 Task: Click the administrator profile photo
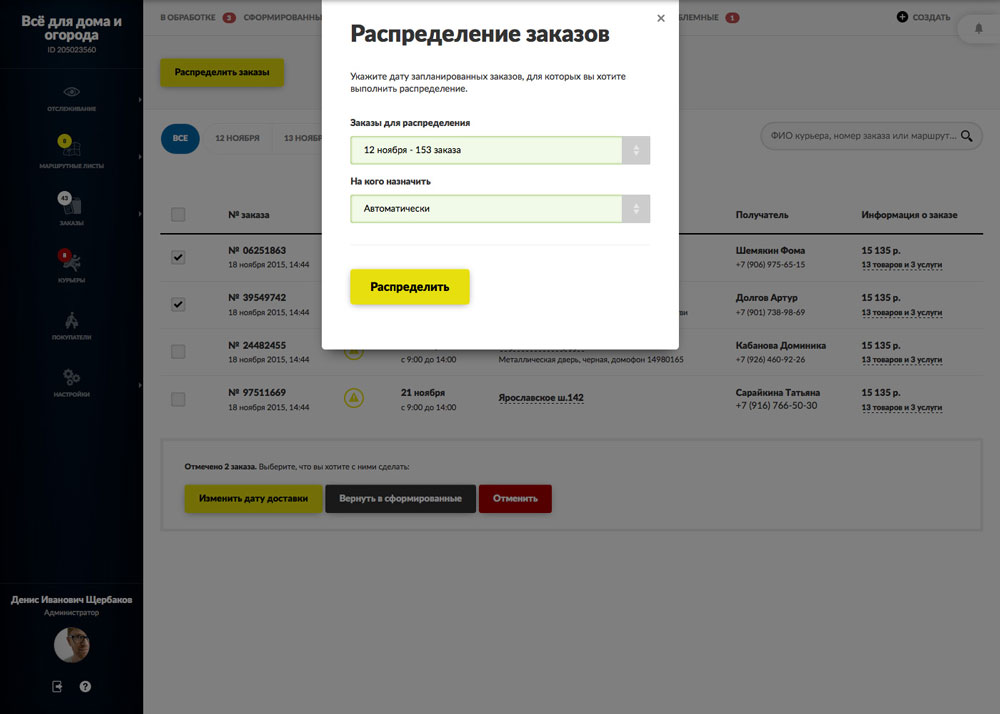coord(71,645)
